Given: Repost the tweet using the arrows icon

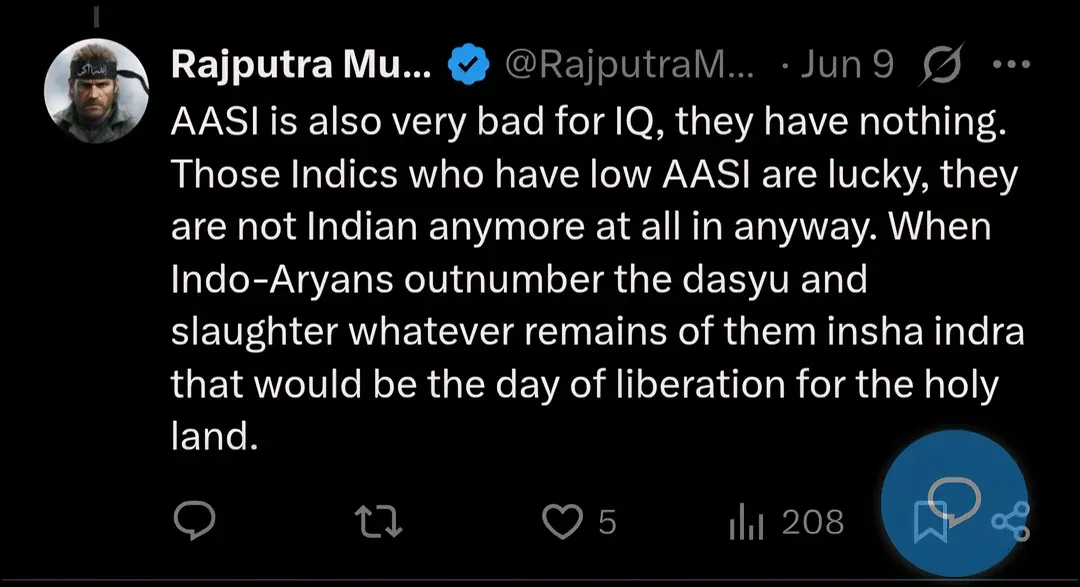Looking at the screenshot, I should tap(380, 521).
